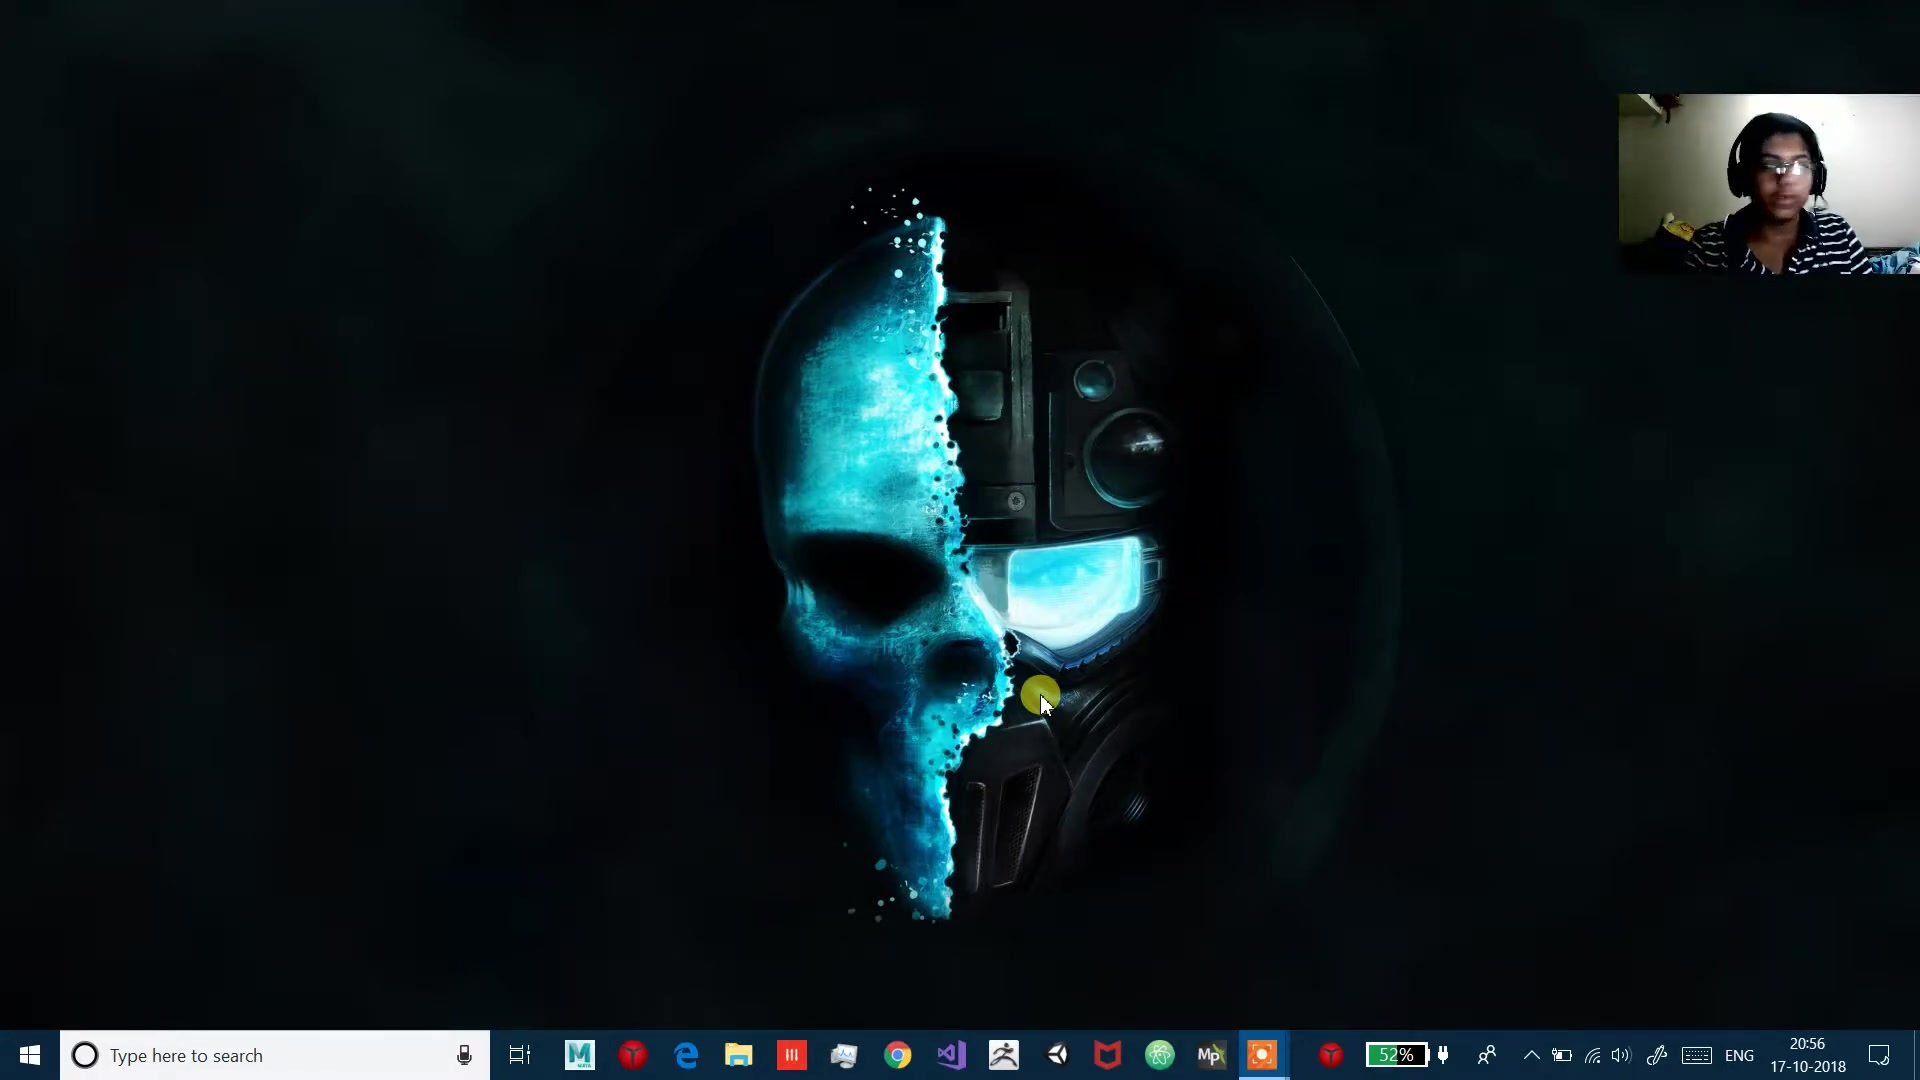Open the Mp application in taskbar
Viewport: 1920px width, 1080px height.
pos(1211,1055)
